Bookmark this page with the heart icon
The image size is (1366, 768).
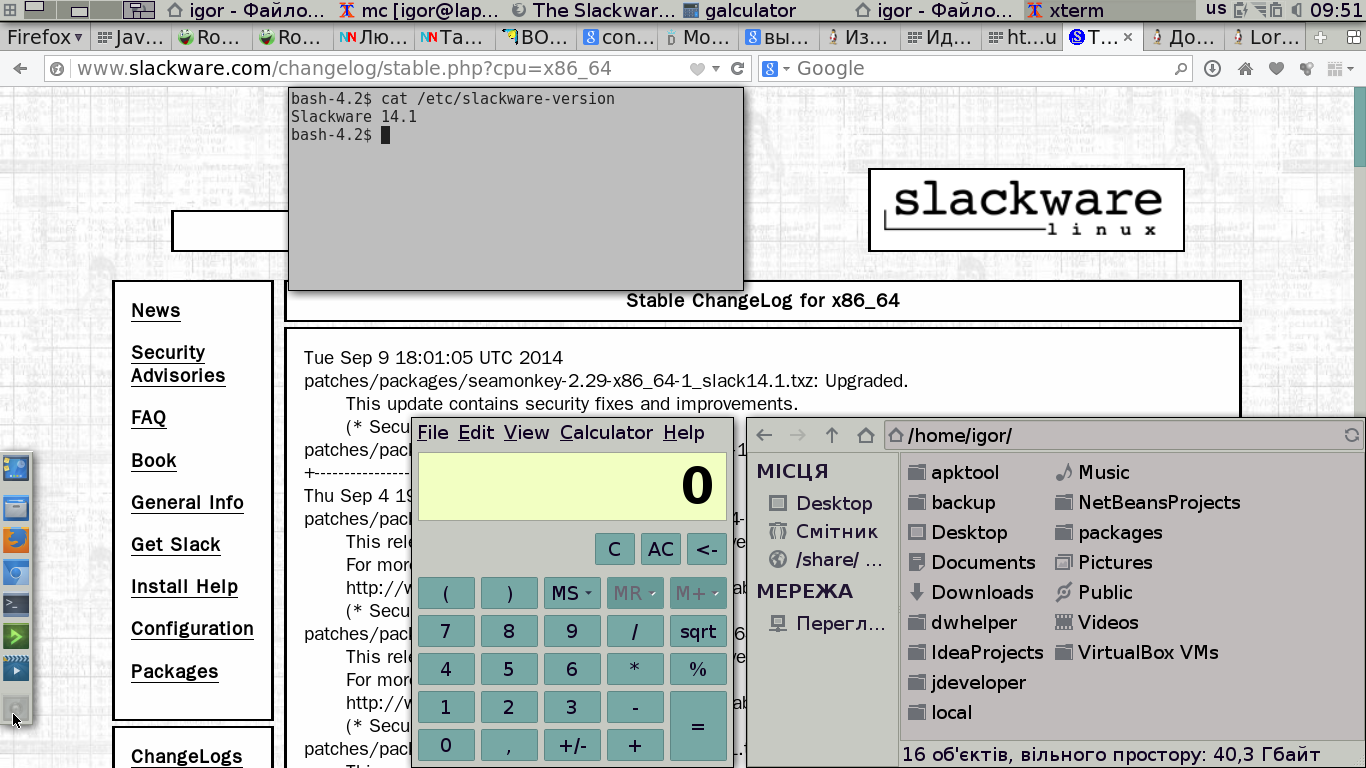pyautogui.click(x=697, y=69)
